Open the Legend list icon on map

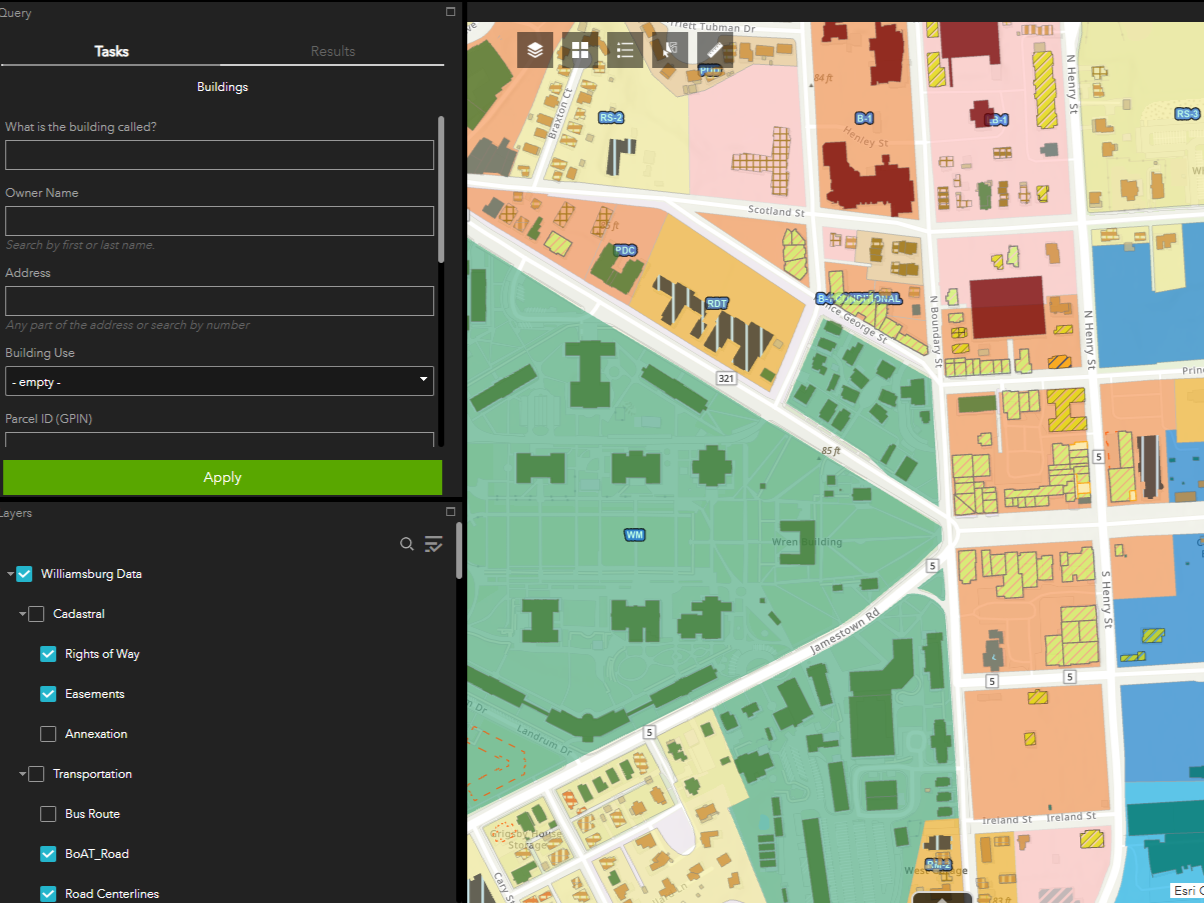pos(625,50)
